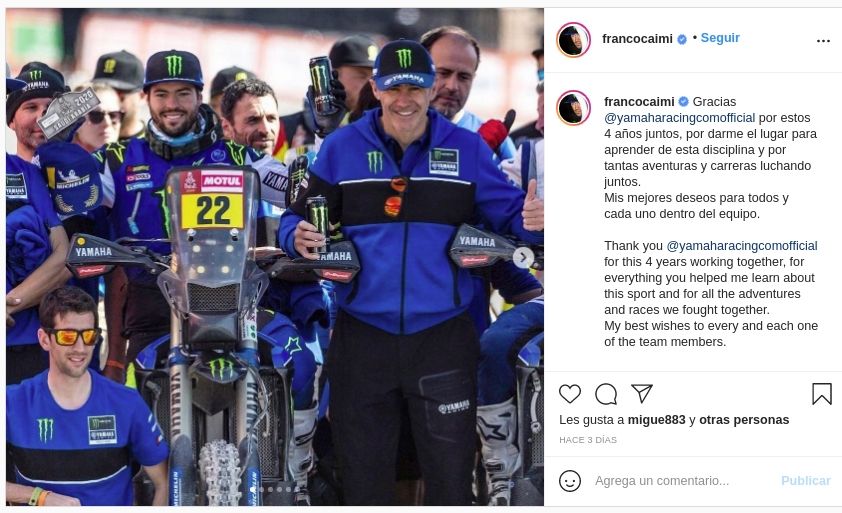Show list of otras personas likes
The width and height of the screenshot is (842, 513).
(x=744, y=420)
